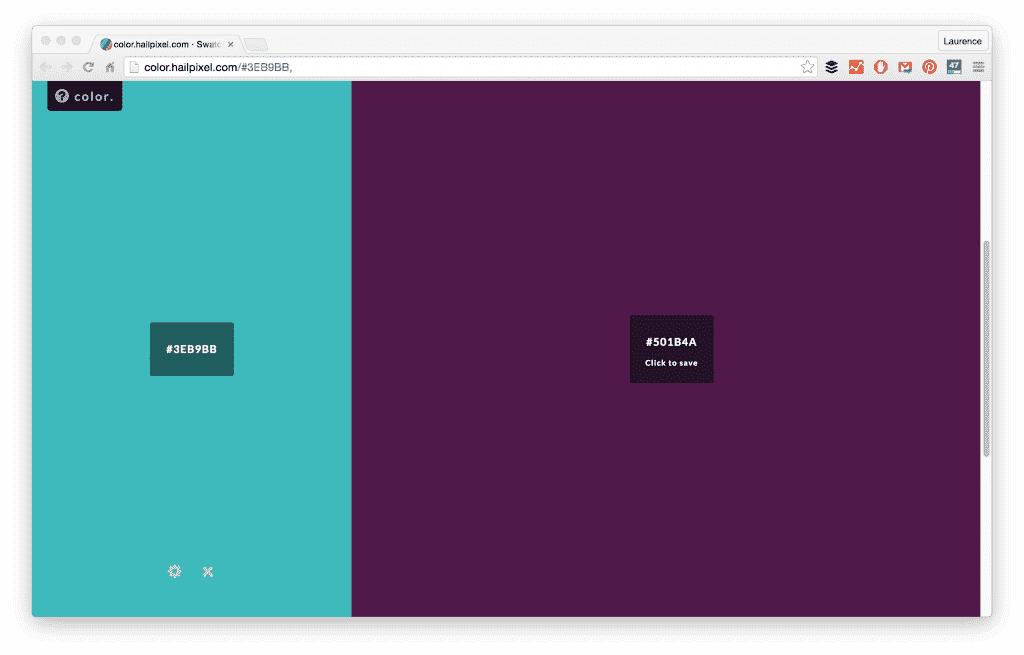Click the Pinterest extension icon
Viewport: 1024px width, 655px height.
coord(930,66)
